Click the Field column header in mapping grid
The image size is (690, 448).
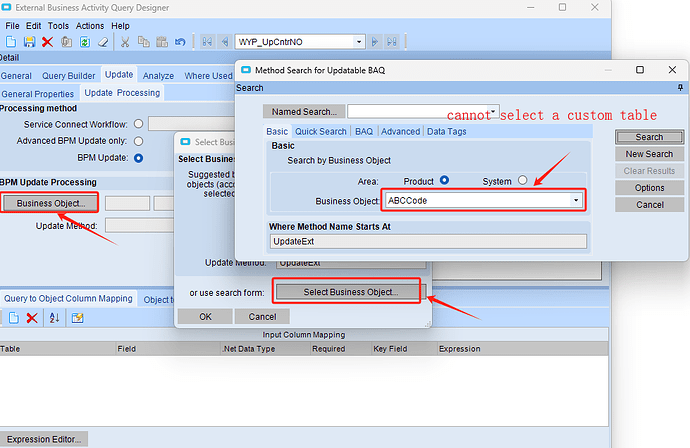168,349
